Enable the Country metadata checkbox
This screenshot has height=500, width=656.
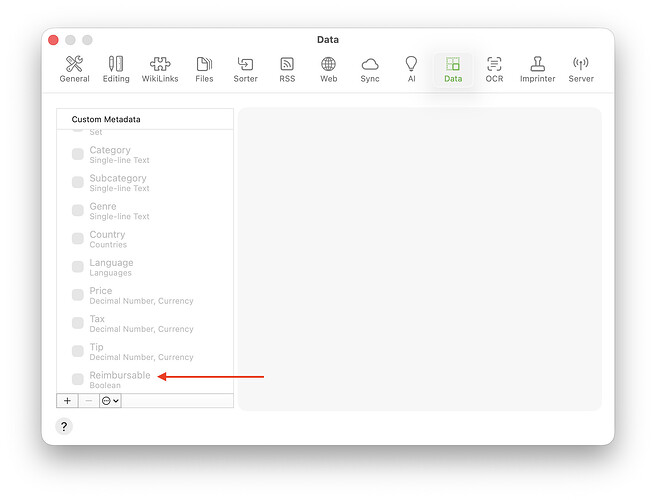point(78,238)
